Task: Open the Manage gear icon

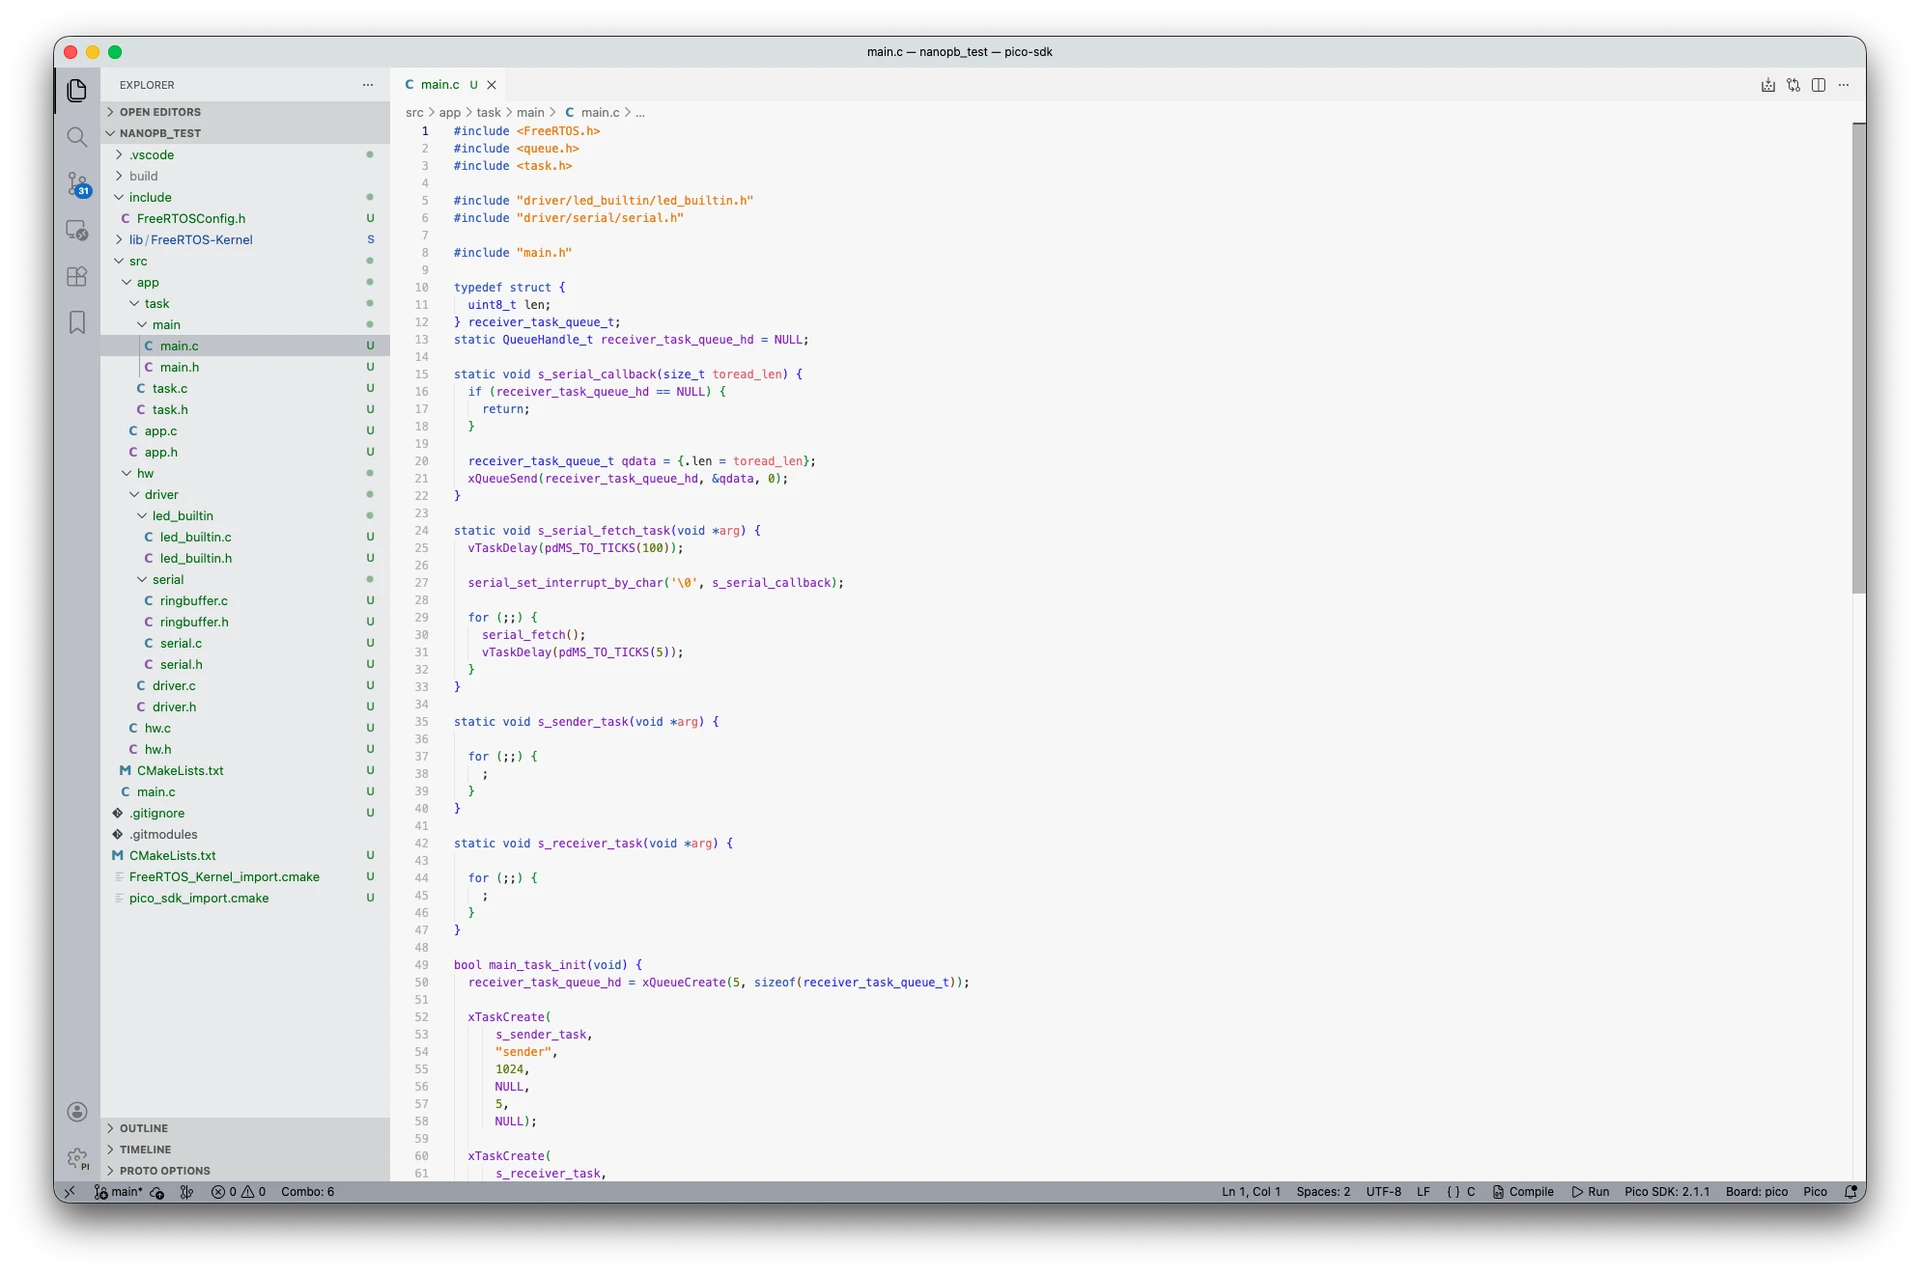Action: coord(77,1158)
